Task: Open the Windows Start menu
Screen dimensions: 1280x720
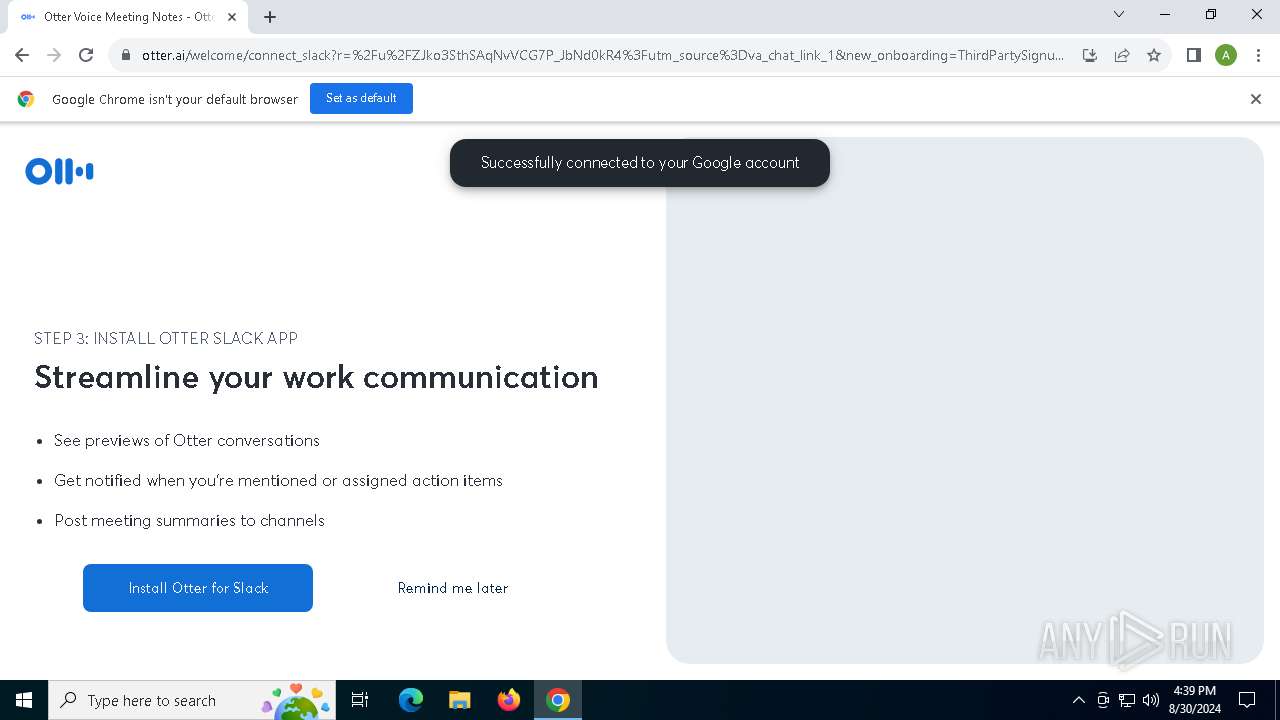Action: click(24, 700)
